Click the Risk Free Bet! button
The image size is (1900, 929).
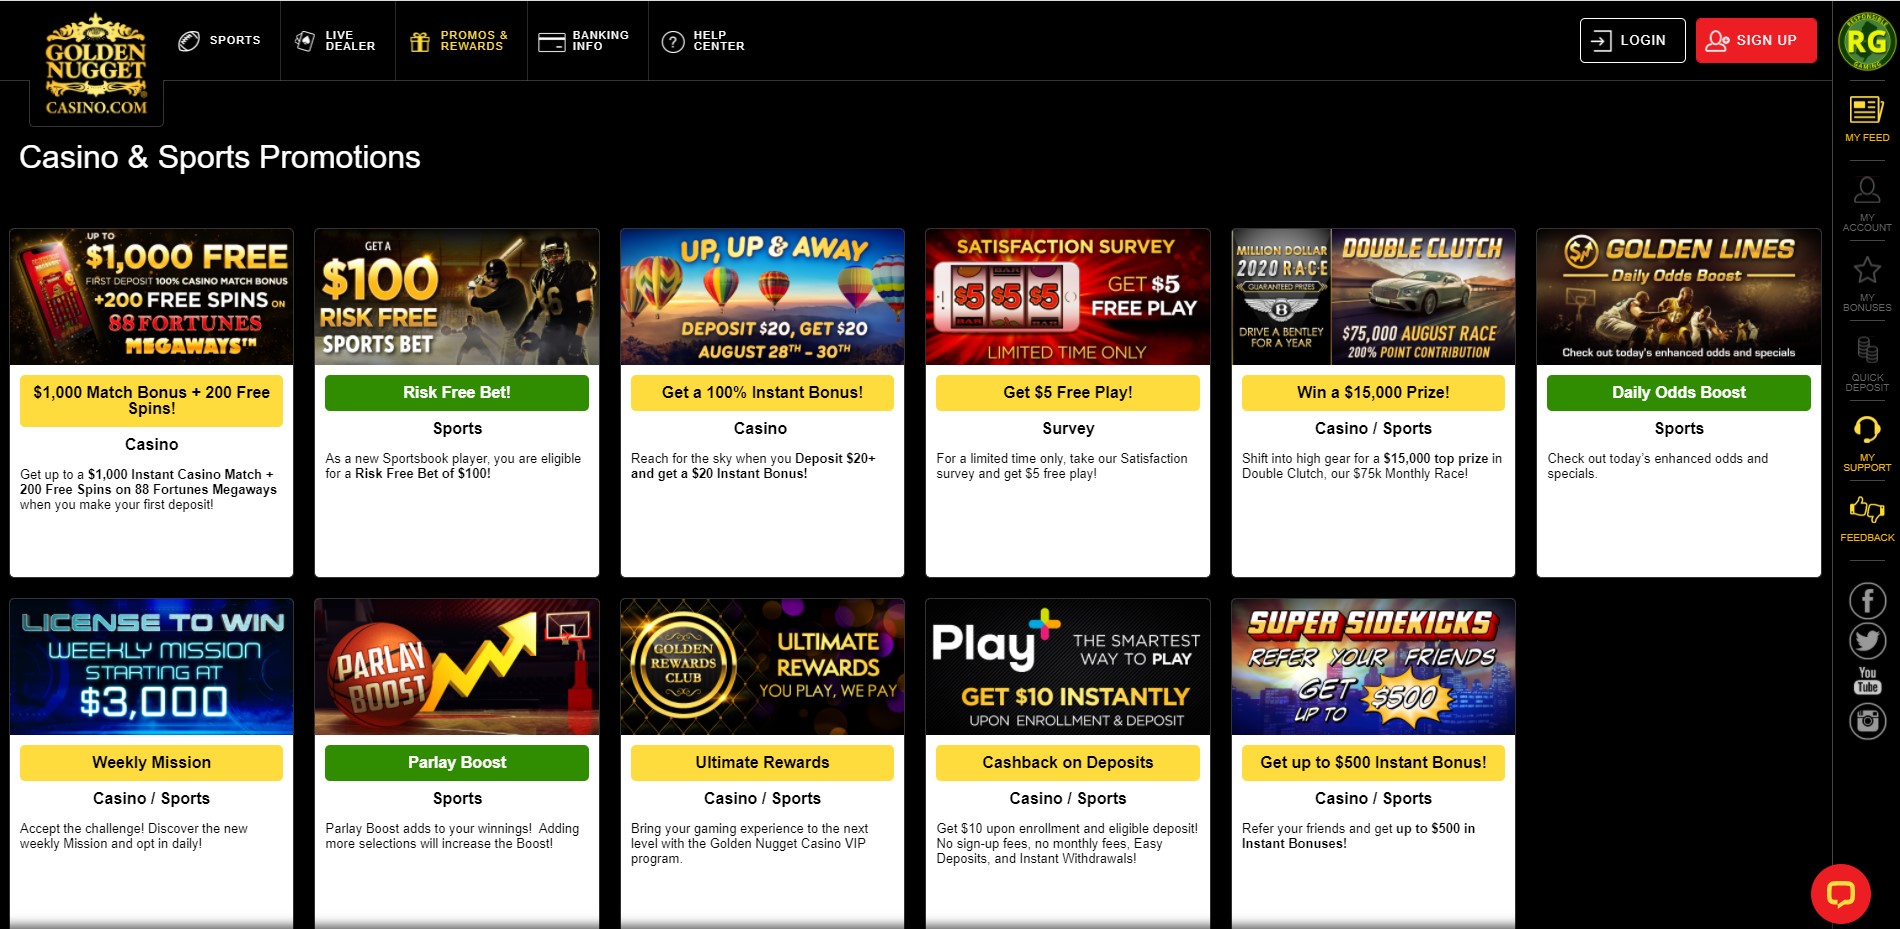pyautogui.click(x=457, y=392)
